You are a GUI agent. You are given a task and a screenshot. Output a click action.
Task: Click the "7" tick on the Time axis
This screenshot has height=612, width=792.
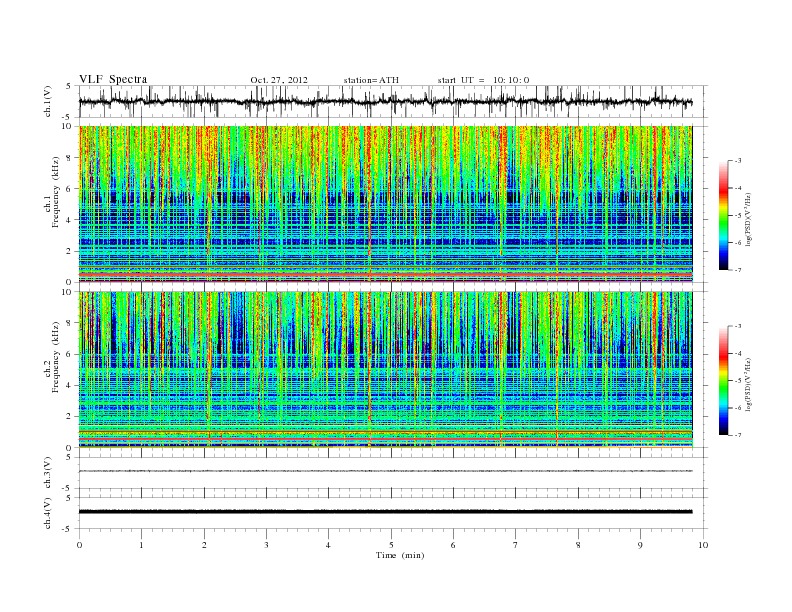click(x=516, y=545)
